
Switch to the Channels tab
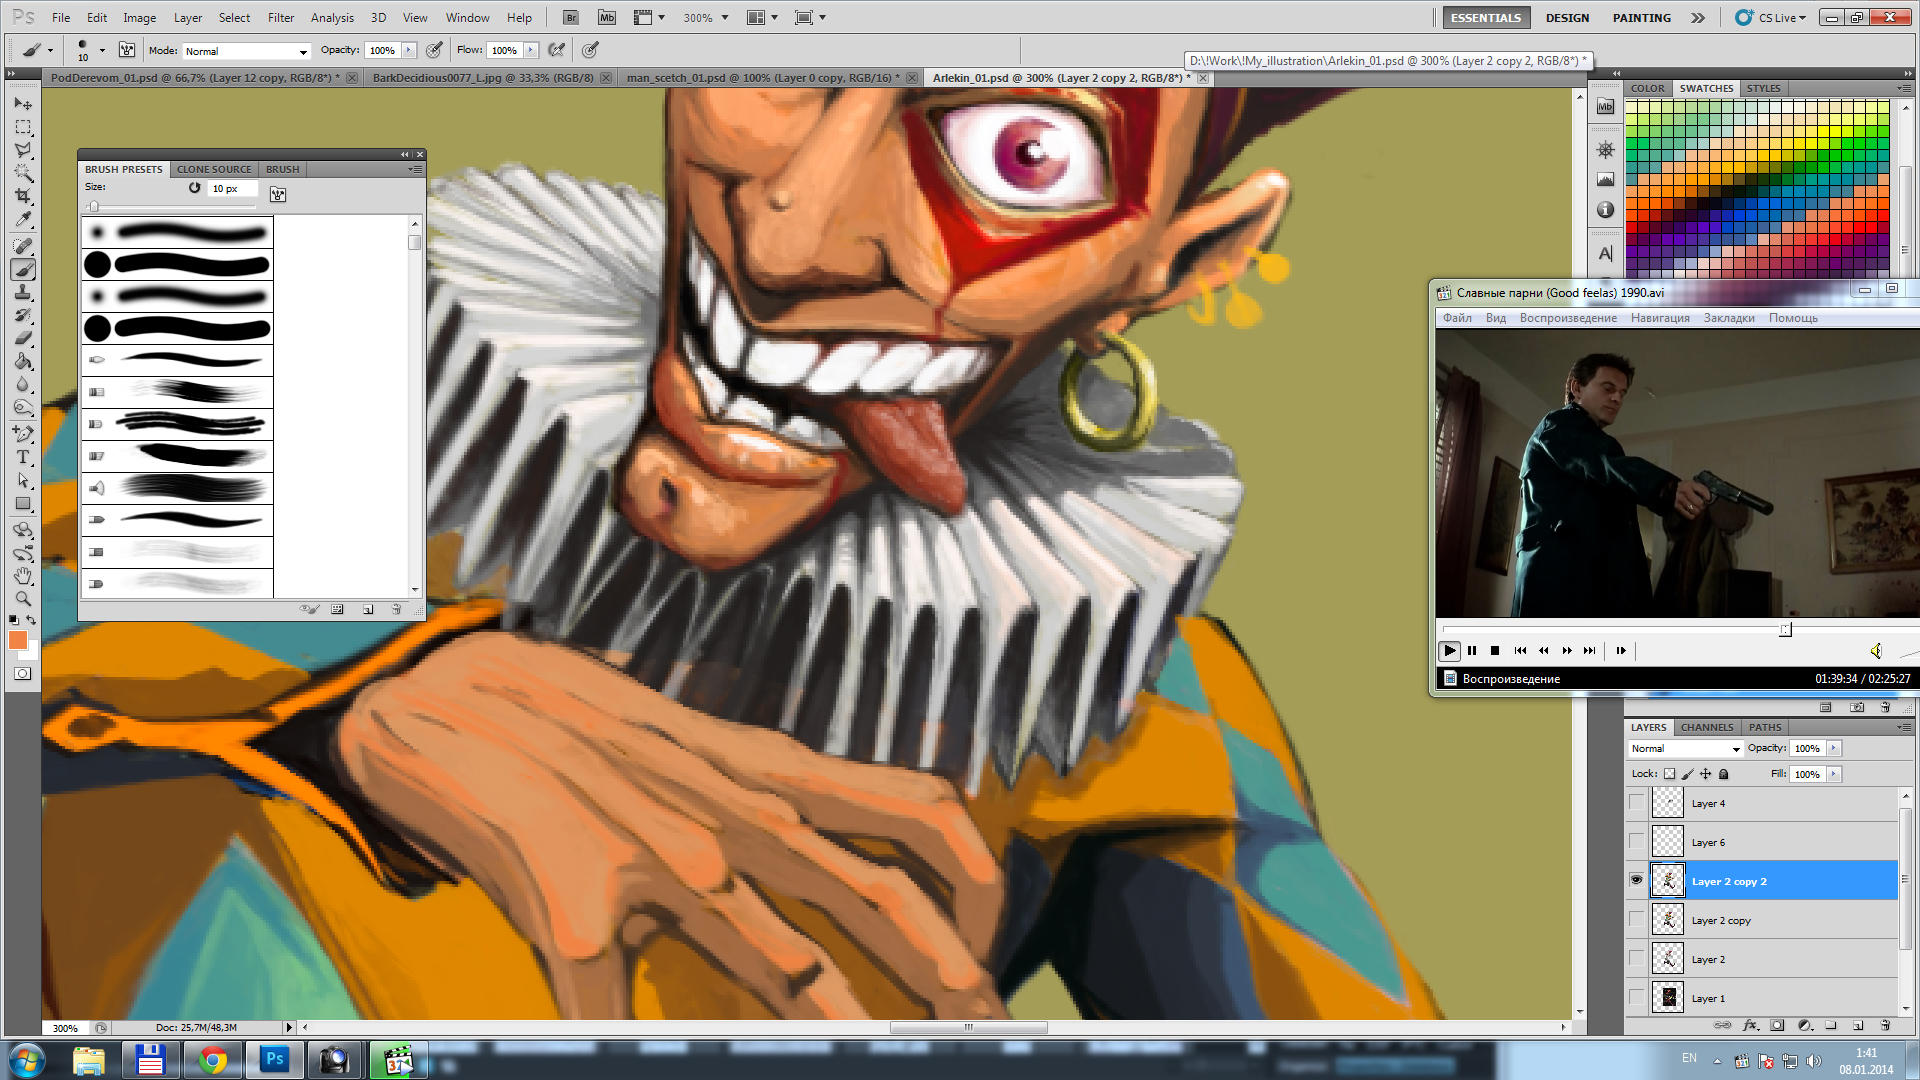(x=1706, y=727)
